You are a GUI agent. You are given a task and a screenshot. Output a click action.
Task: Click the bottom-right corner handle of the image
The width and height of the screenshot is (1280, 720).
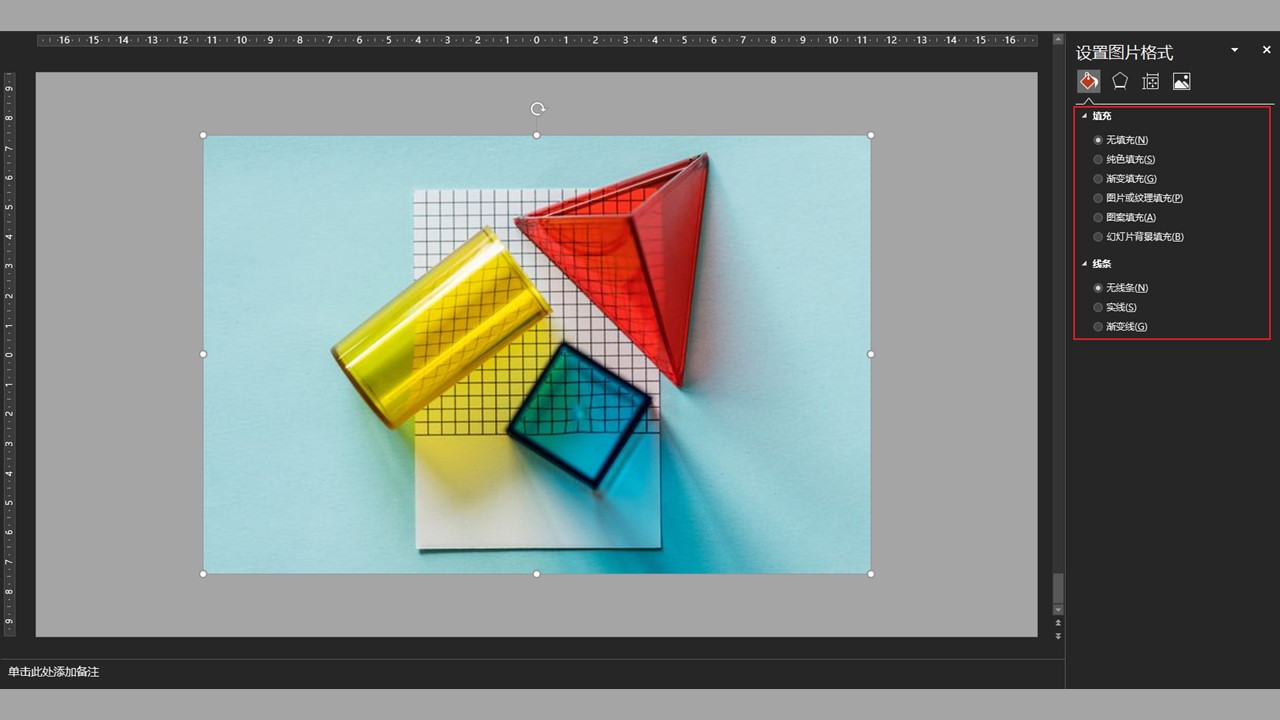coord(871,574)
